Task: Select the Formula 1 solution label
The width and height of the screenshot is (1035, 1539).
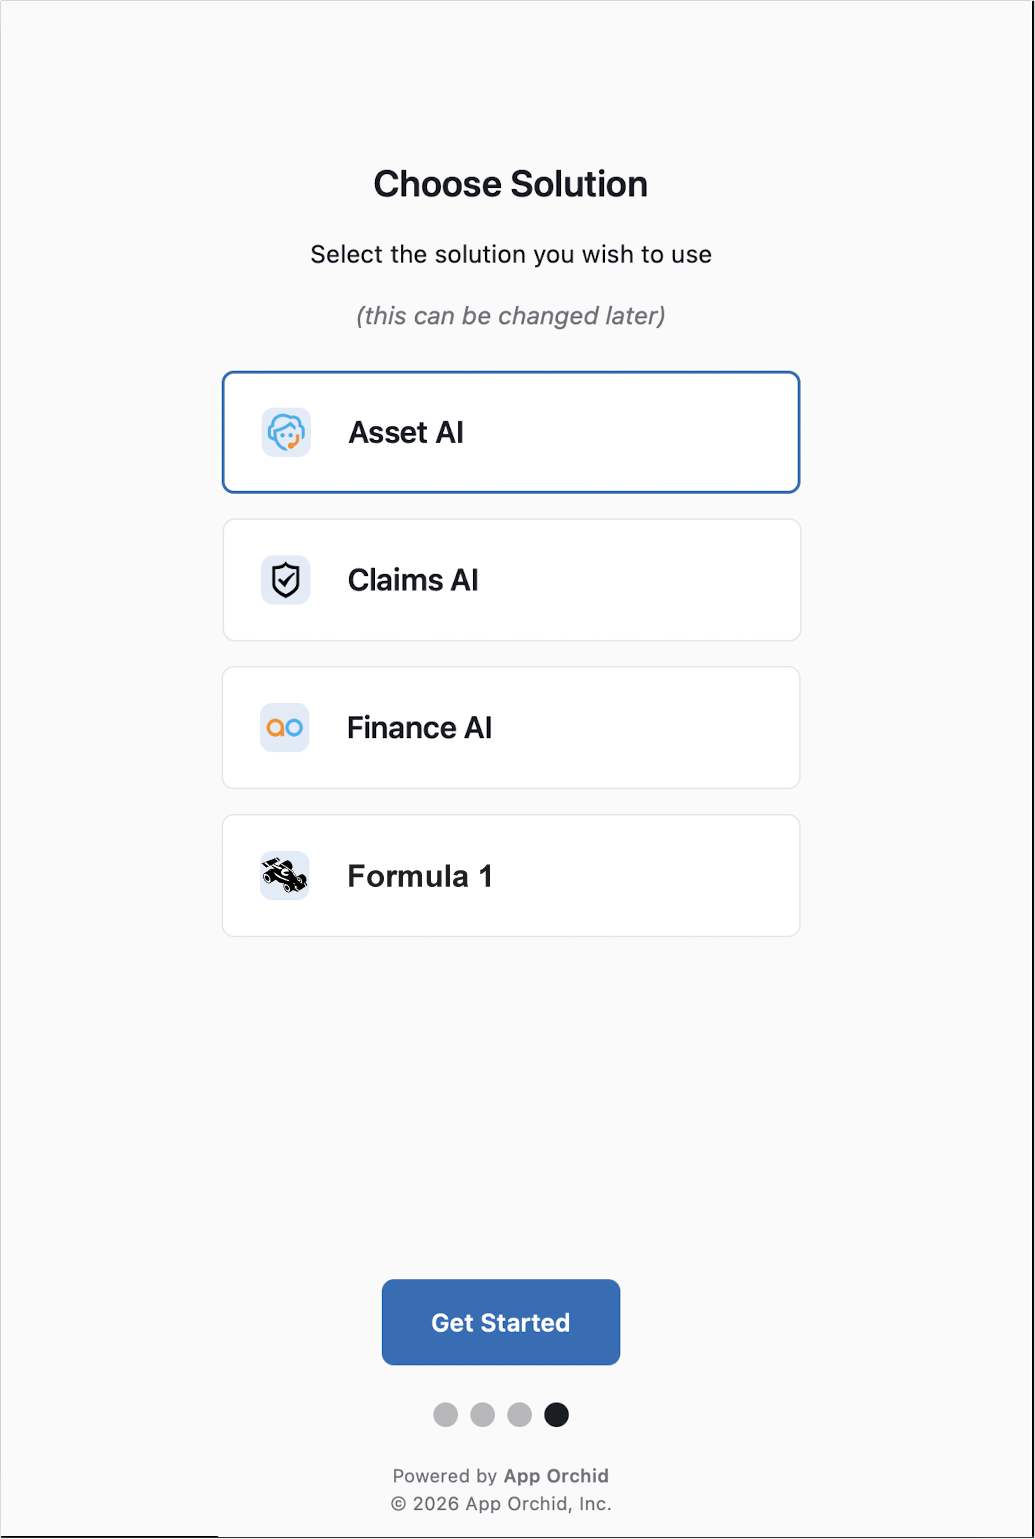Action: [420, 876]
